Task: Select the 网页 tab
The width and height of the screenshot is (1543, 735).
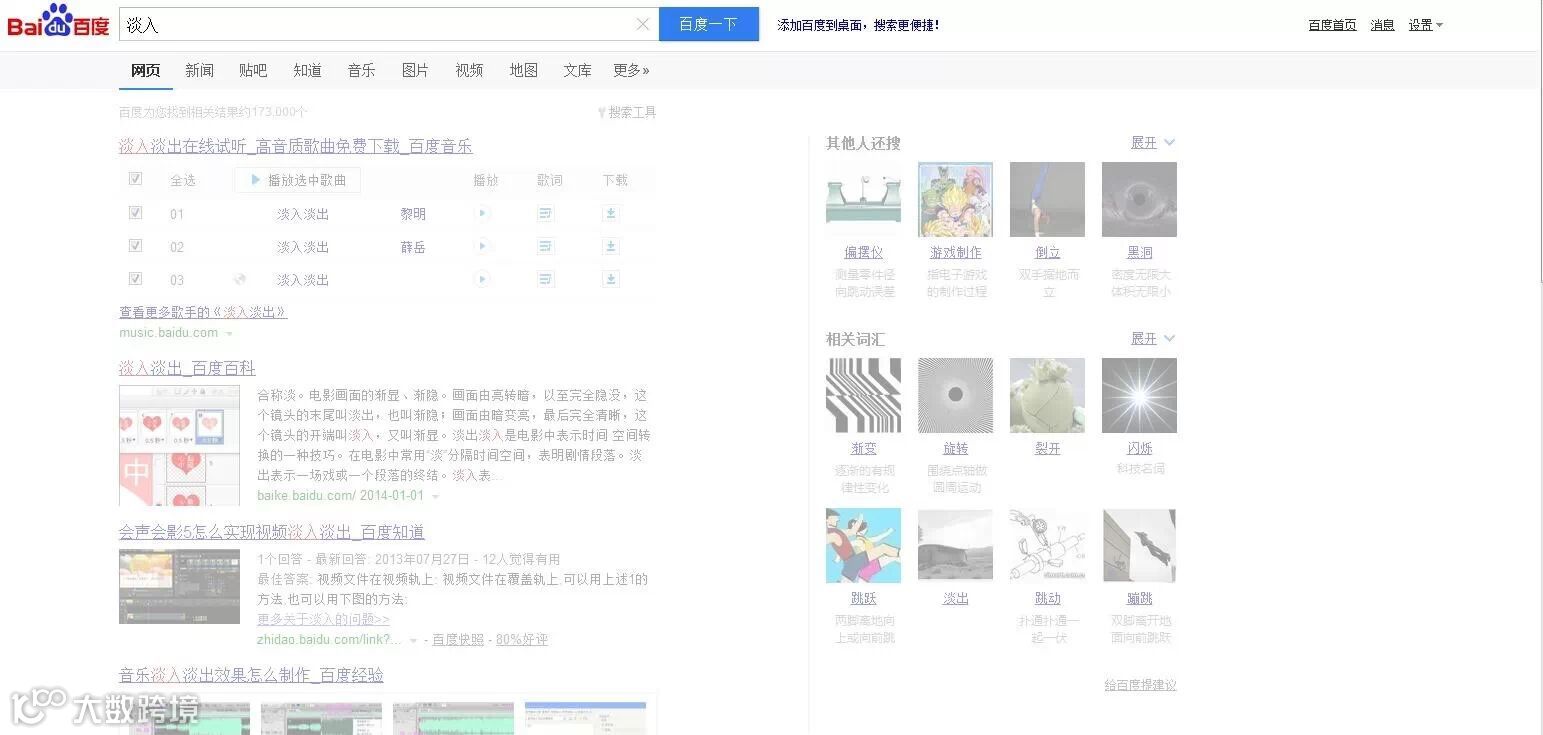Action: pos(145,70)
